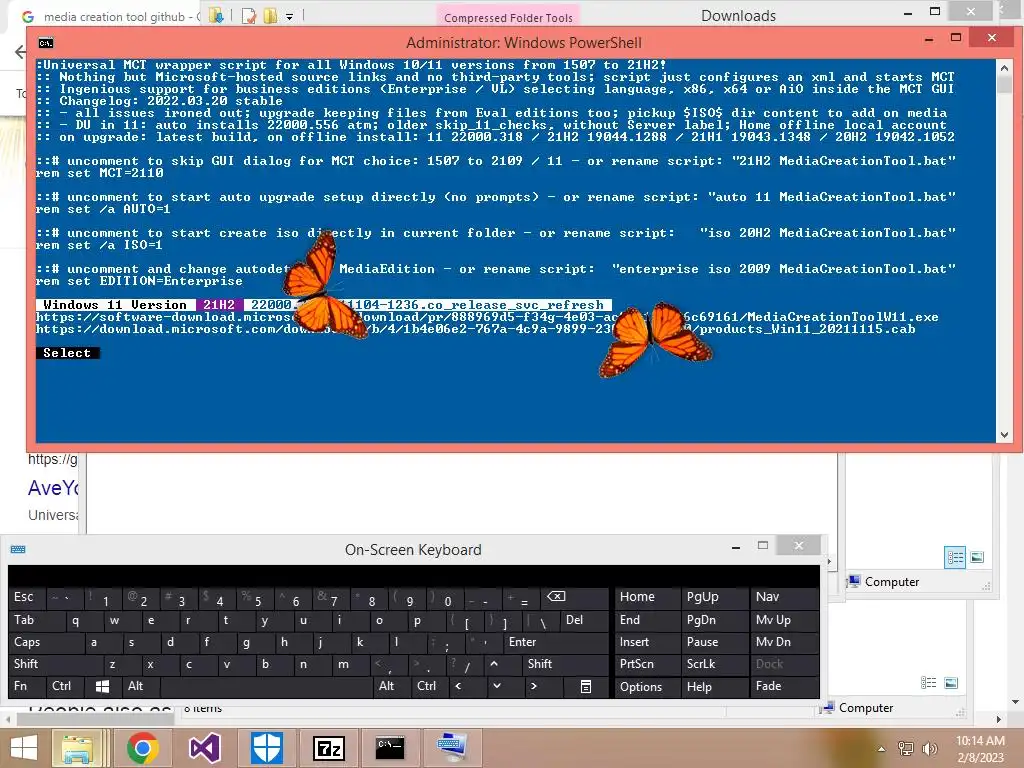Open the volume speaker tray icon

point(929,749)
